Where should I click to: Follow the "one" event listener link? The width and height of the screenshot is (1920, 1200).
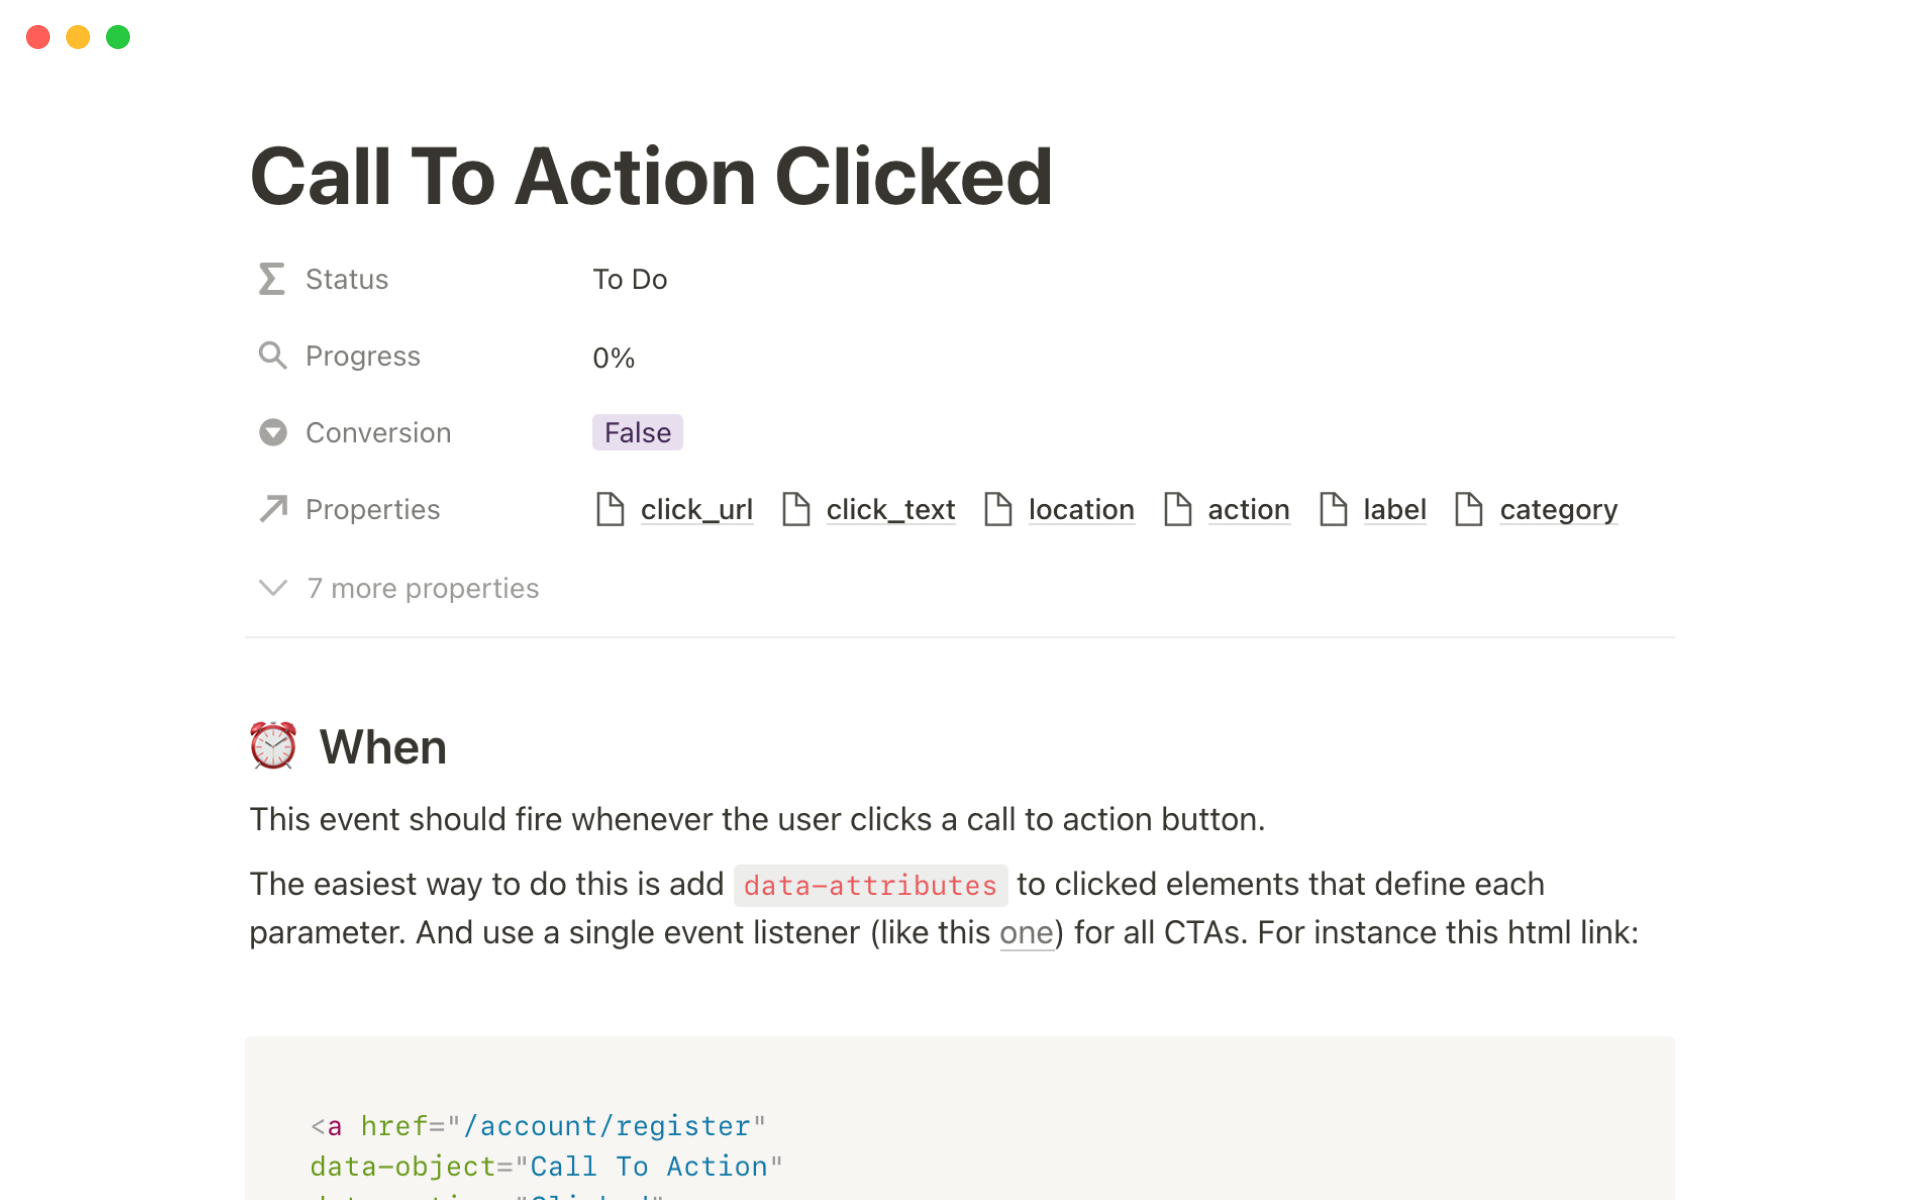click(x=1026, y=933)
